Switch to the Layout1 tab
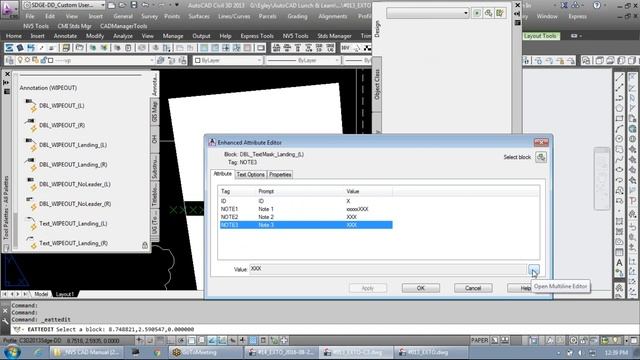Image resolution: width=640 pixels, height=360 pixels. [64, 294]
